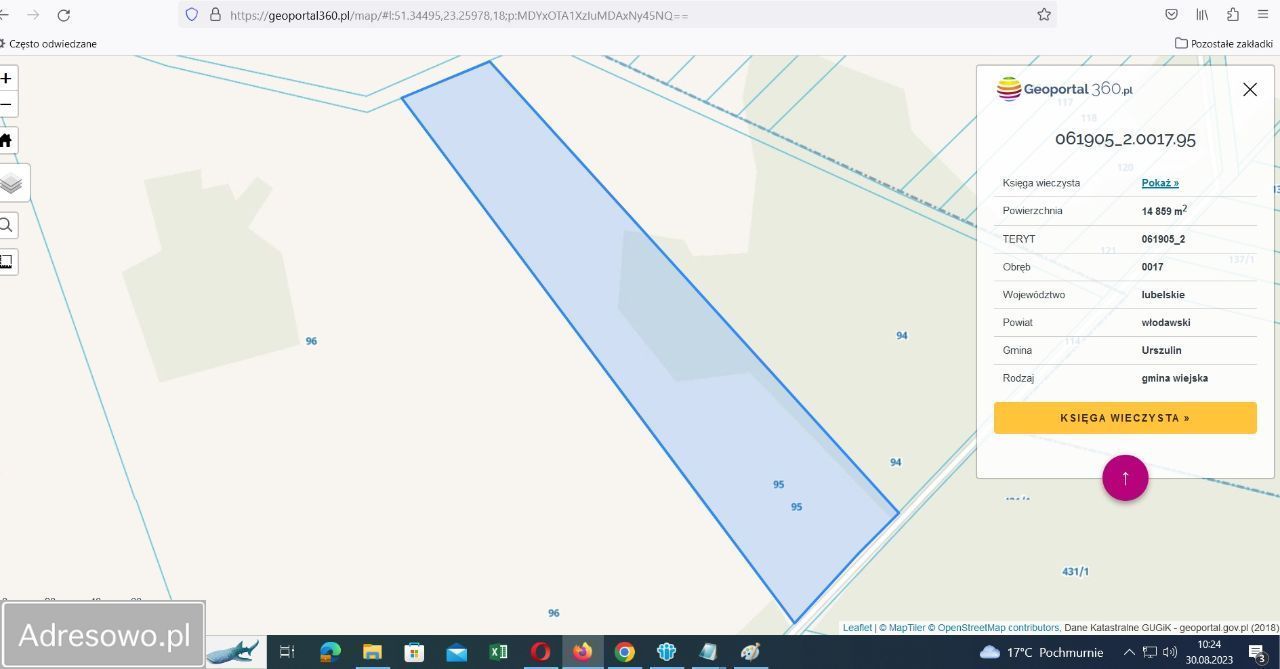The image size is (1280, 669).
Task: Click the area value 14 859 m²
Action: [1164, 211]
